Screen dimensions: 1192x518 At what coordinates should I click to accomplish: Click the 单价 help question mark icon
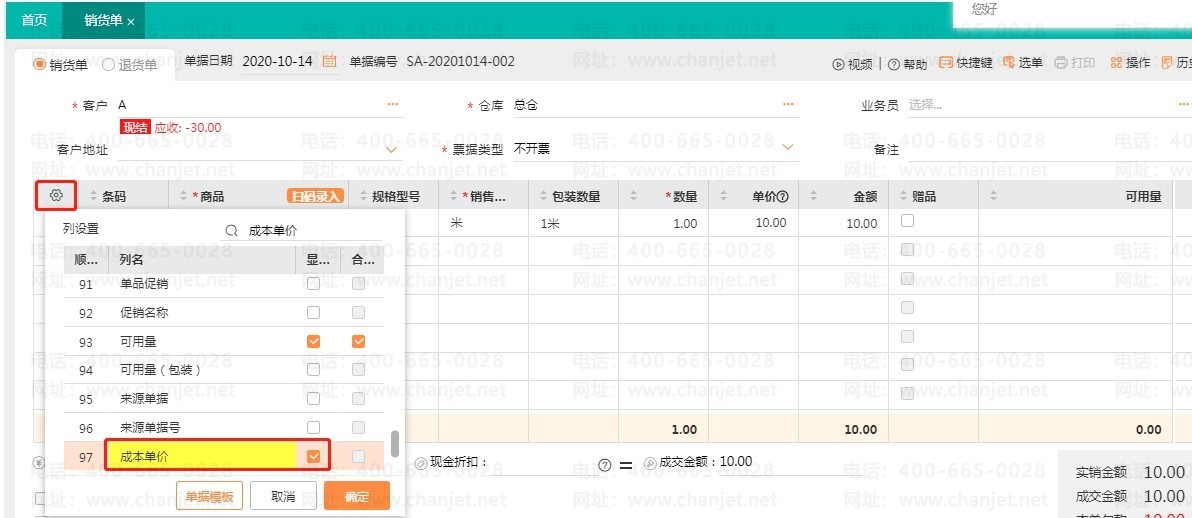click(x=783, y=197)
